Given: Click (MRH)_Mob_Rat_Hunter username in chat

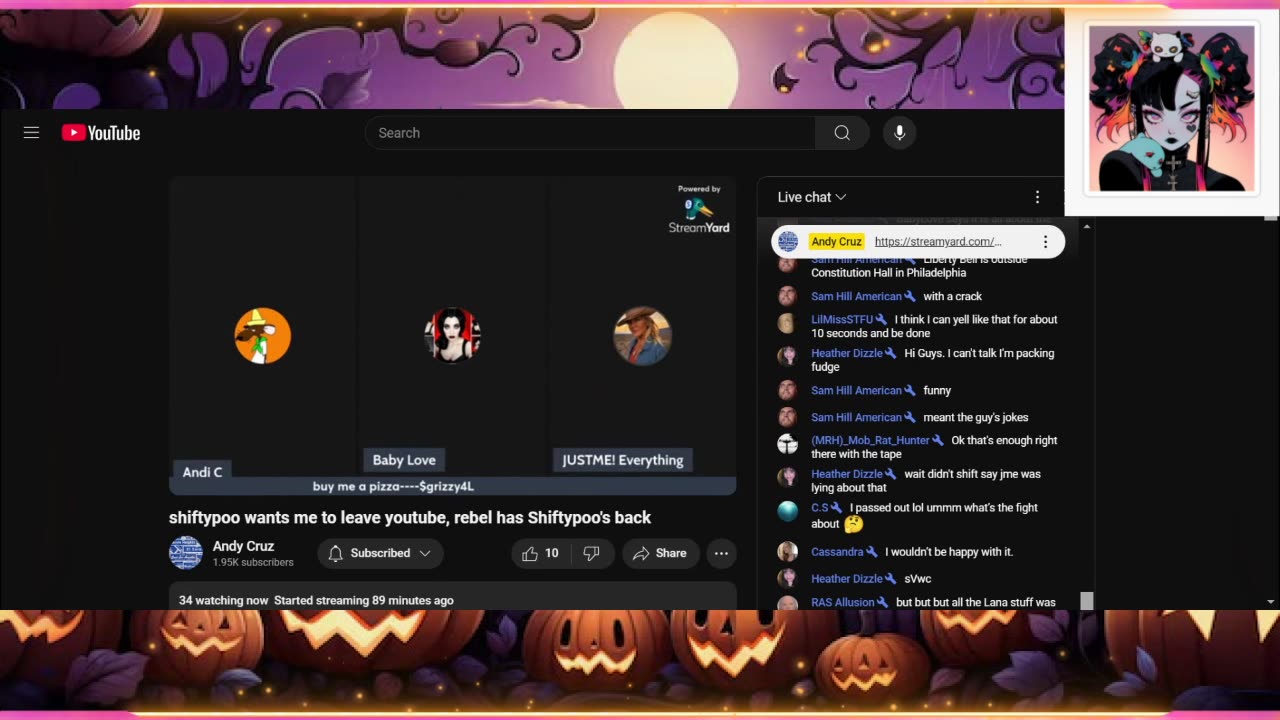Looking at the screenshot, I should click(870, 440).
